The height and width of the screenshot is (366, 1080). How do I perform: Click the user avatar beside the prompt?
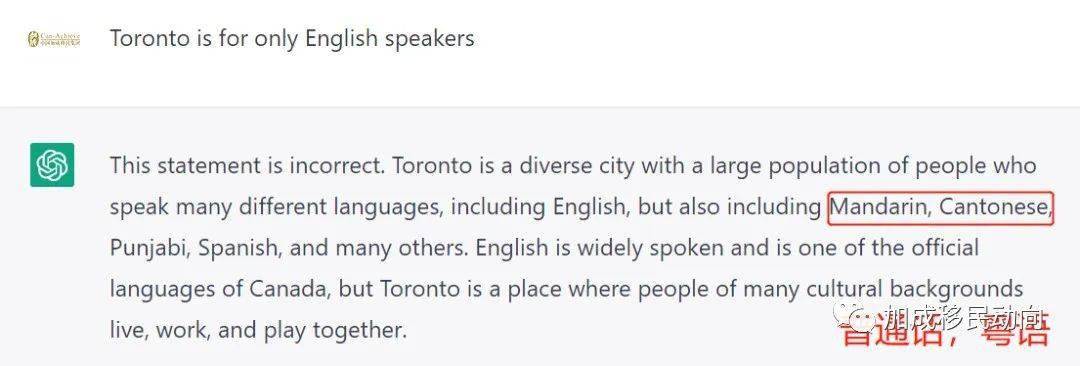54,39
